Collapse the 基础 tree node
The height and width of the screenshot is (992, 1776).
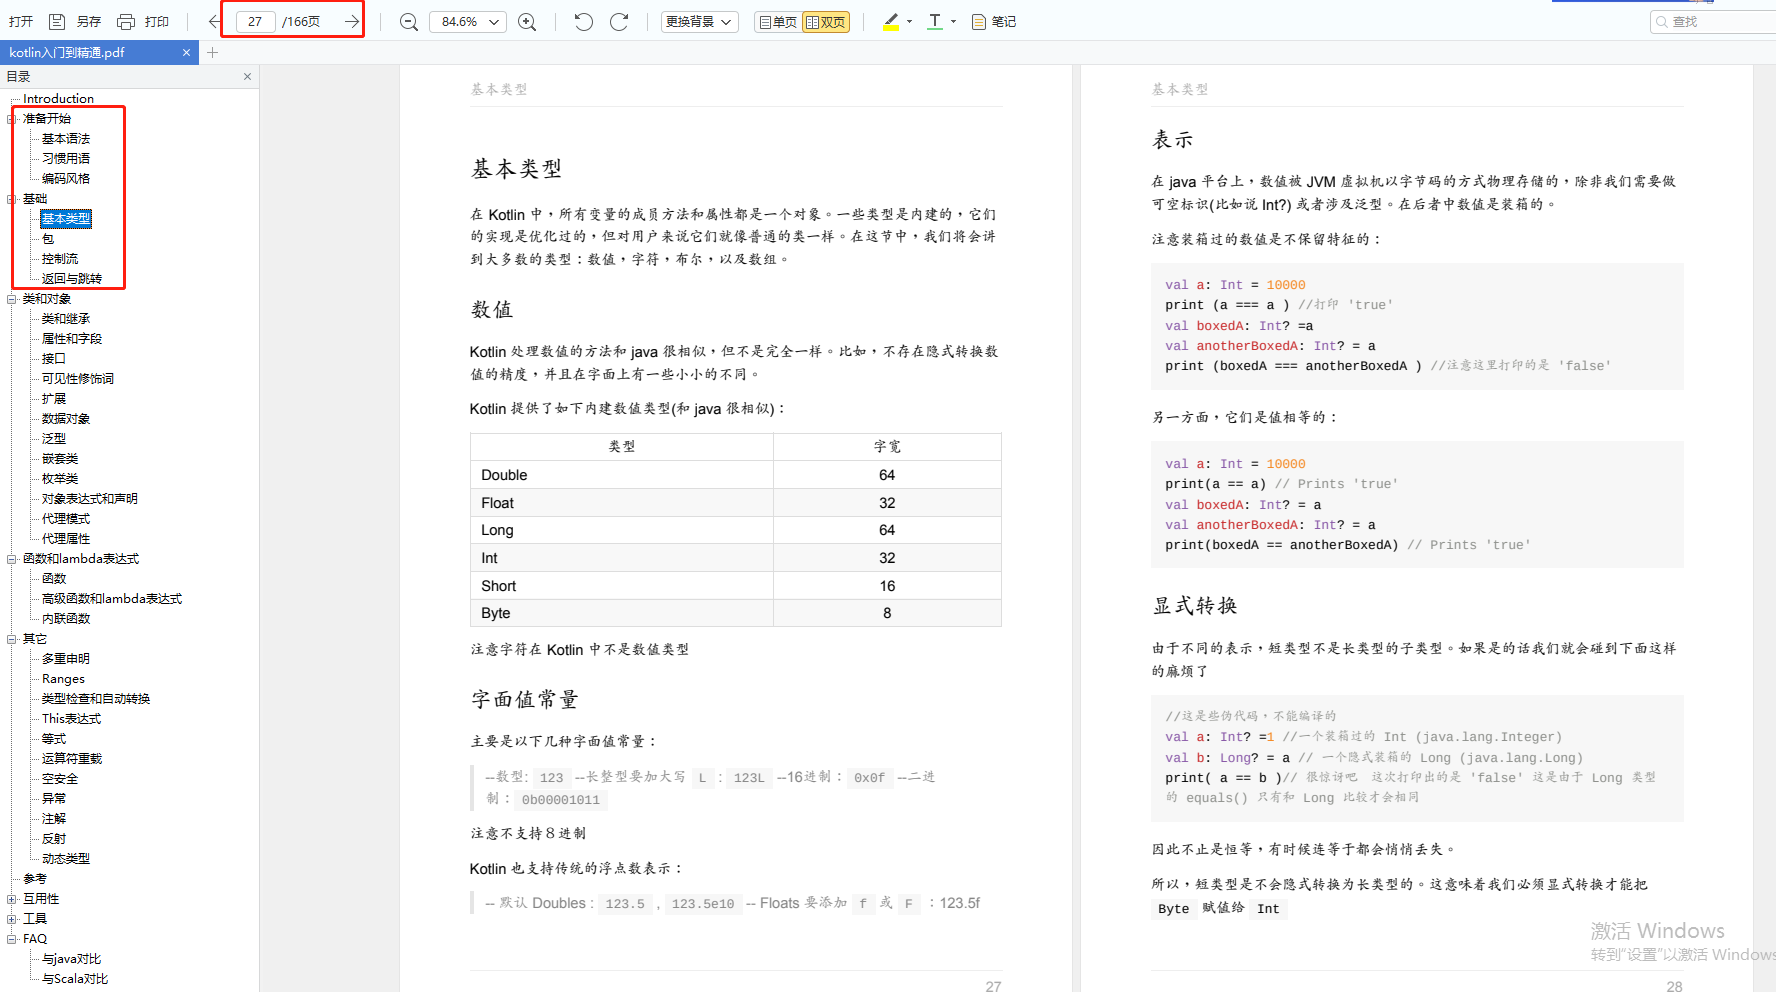(x=12, y=198)
